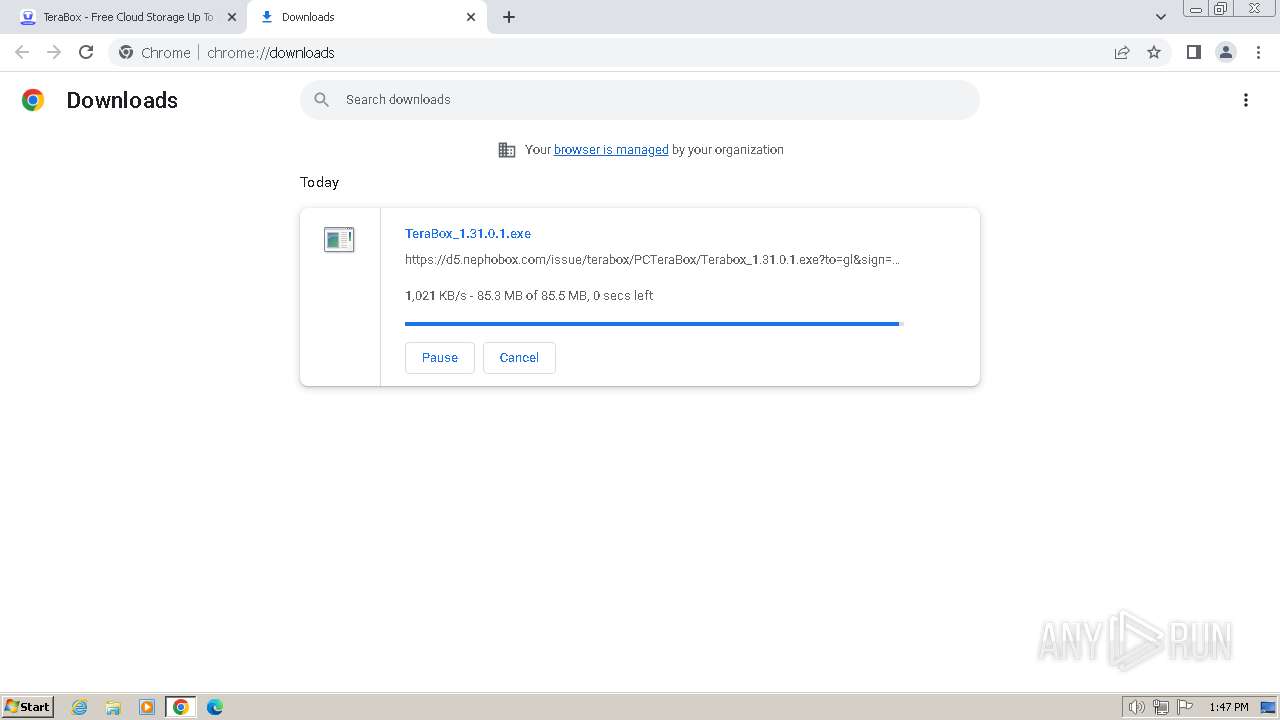Switch to the TeraBox Free Cloud Storage tab

128,17
